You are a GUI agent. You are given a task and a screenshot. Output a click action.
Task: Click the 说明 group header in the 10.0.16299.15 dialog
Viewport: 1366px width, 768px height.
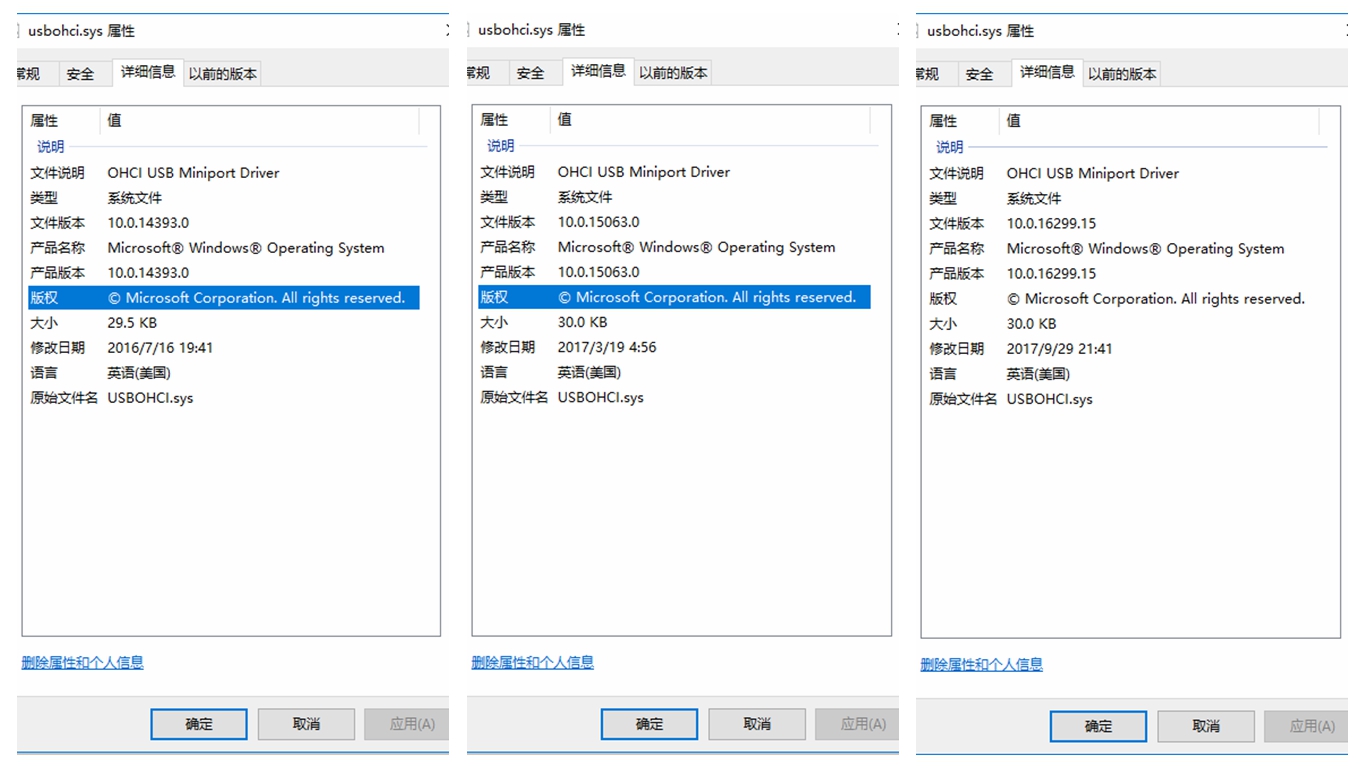click(949, 147)
